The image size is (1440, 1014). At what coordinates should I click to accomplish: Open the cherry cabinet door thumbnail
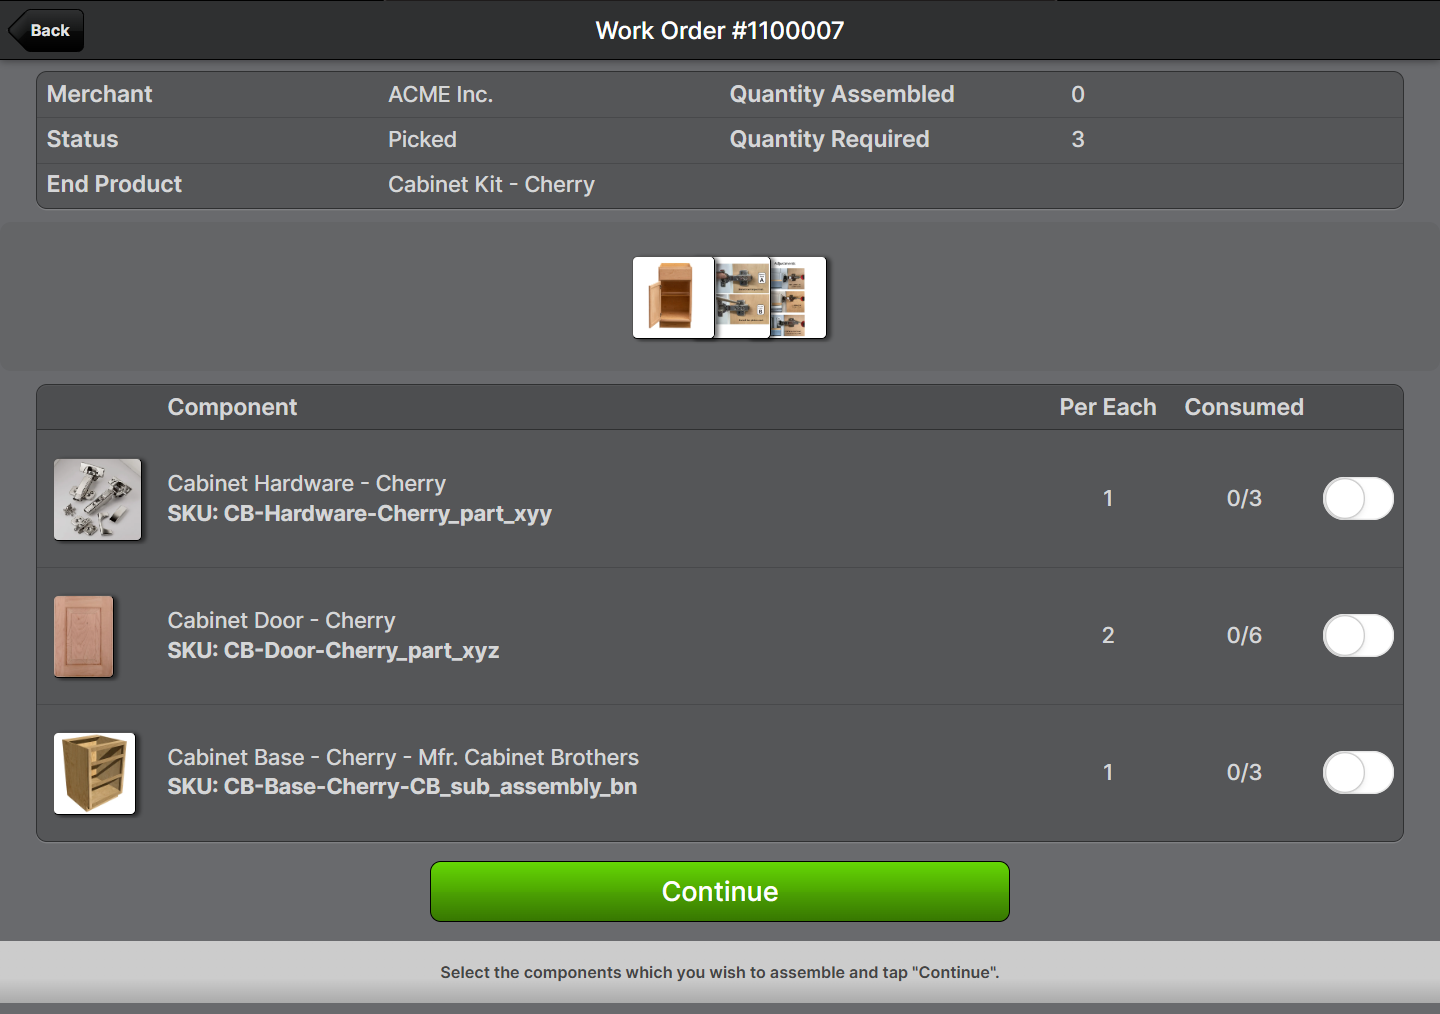(84, 636)
